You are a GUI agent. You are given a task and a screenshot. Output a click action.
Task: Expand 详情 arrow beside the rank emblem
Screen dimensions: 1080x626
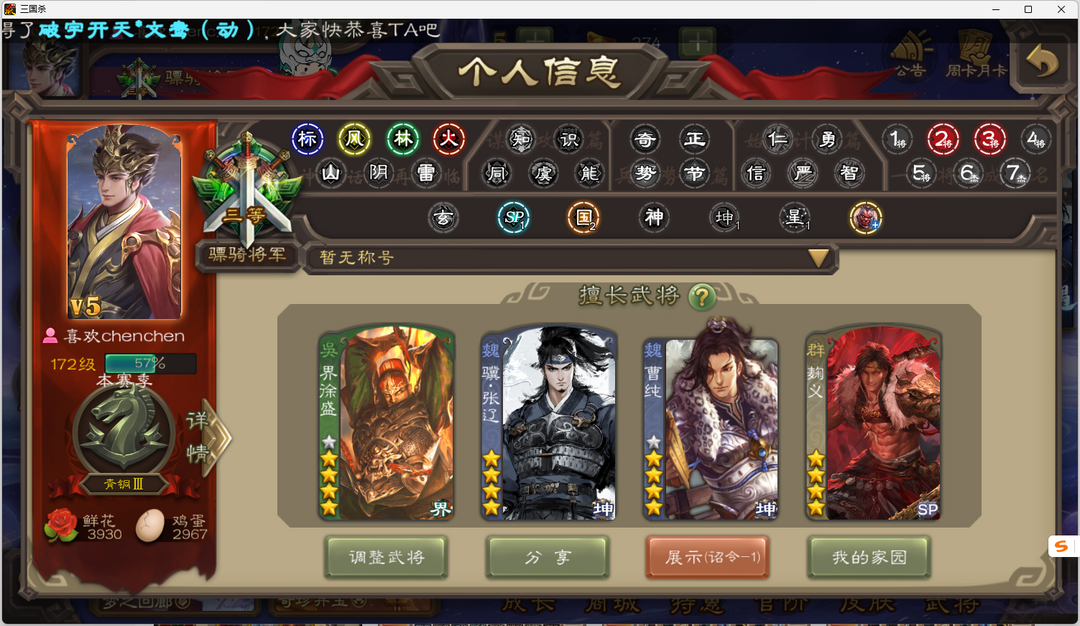coord(208,437)
